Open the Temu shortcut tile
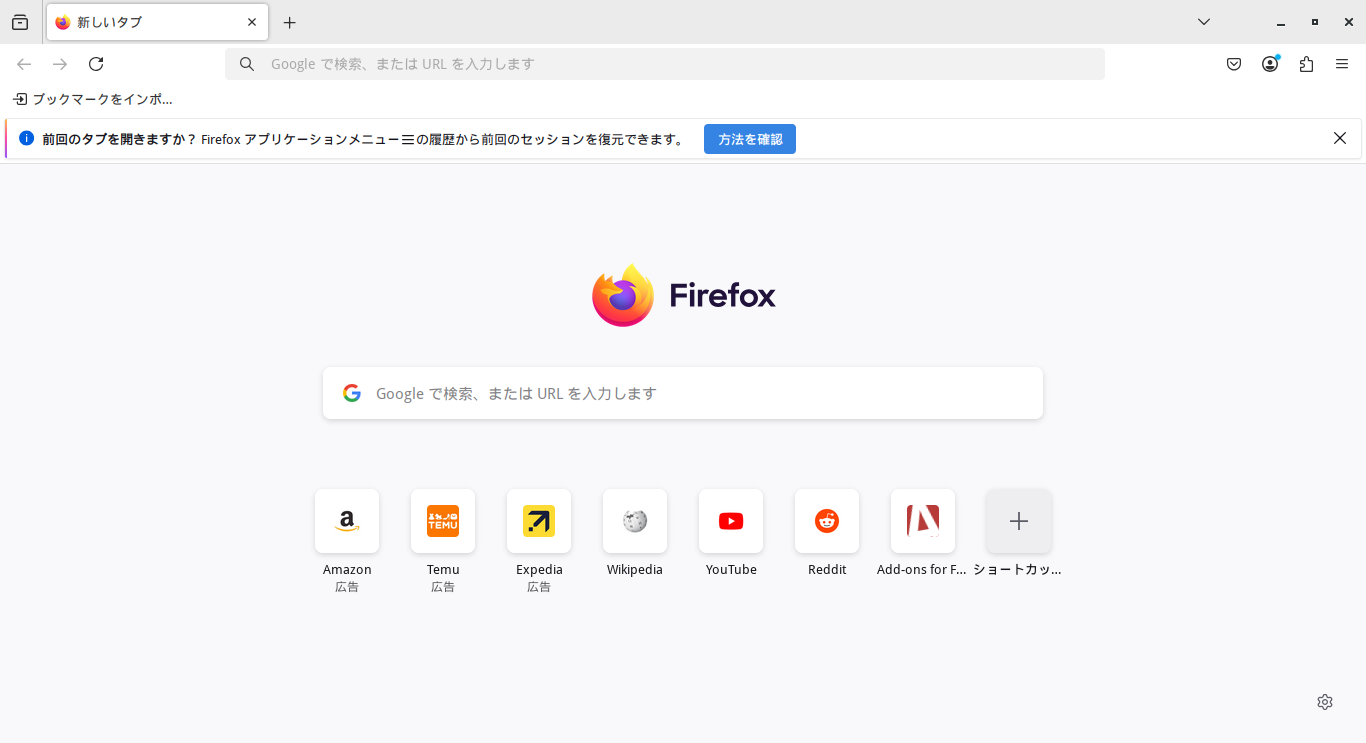Screen dimensions: 1366x743 pos(443,521)
